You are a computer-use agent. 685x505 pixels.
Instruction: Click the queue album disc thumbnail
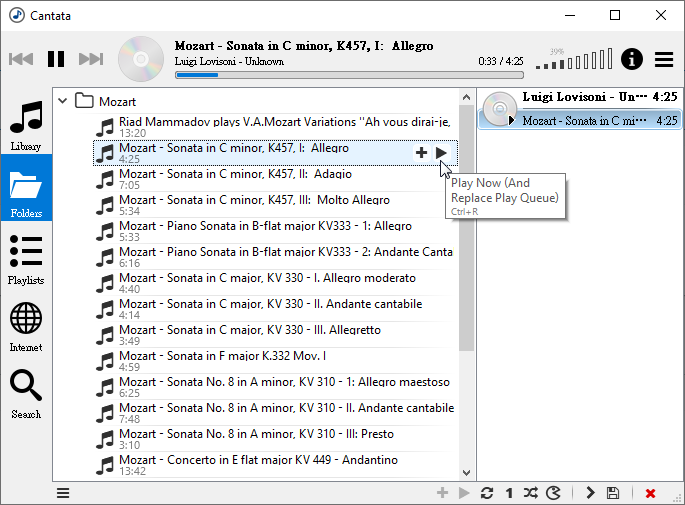[x=499, y=108]
